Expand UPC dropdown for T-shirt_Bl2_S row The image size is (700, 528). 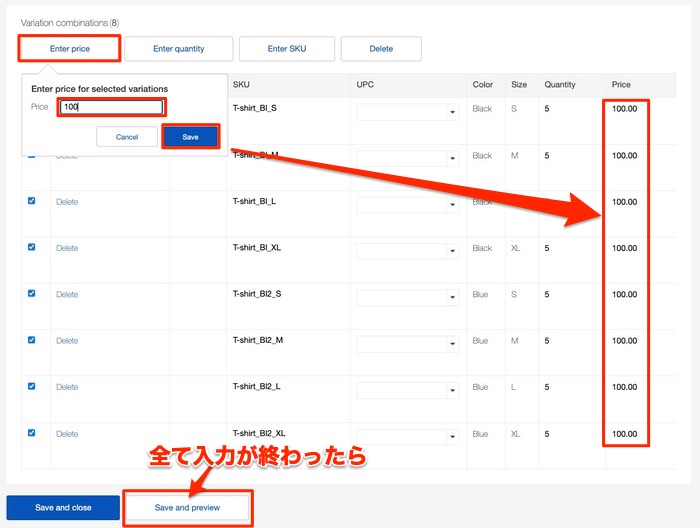(x=452, y=298)
